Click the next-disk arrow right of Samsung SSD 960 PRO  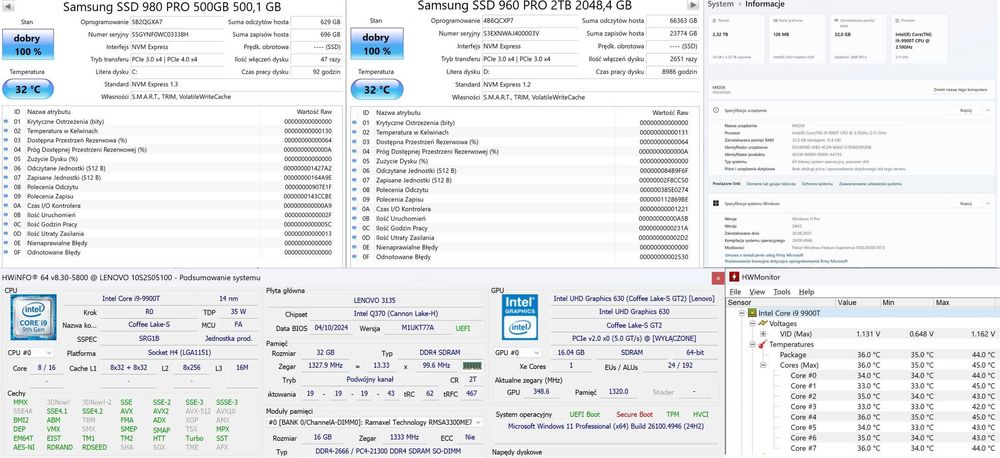coord(694,6)
